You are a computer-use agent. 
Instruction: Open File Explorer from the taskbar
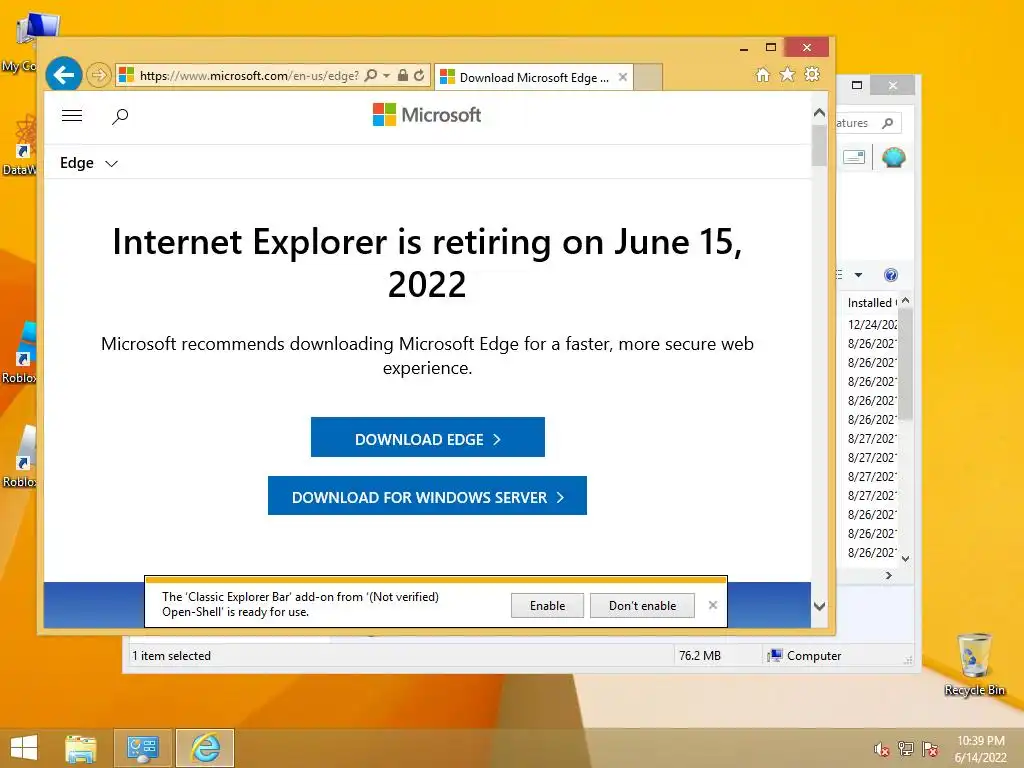point(81,748)
